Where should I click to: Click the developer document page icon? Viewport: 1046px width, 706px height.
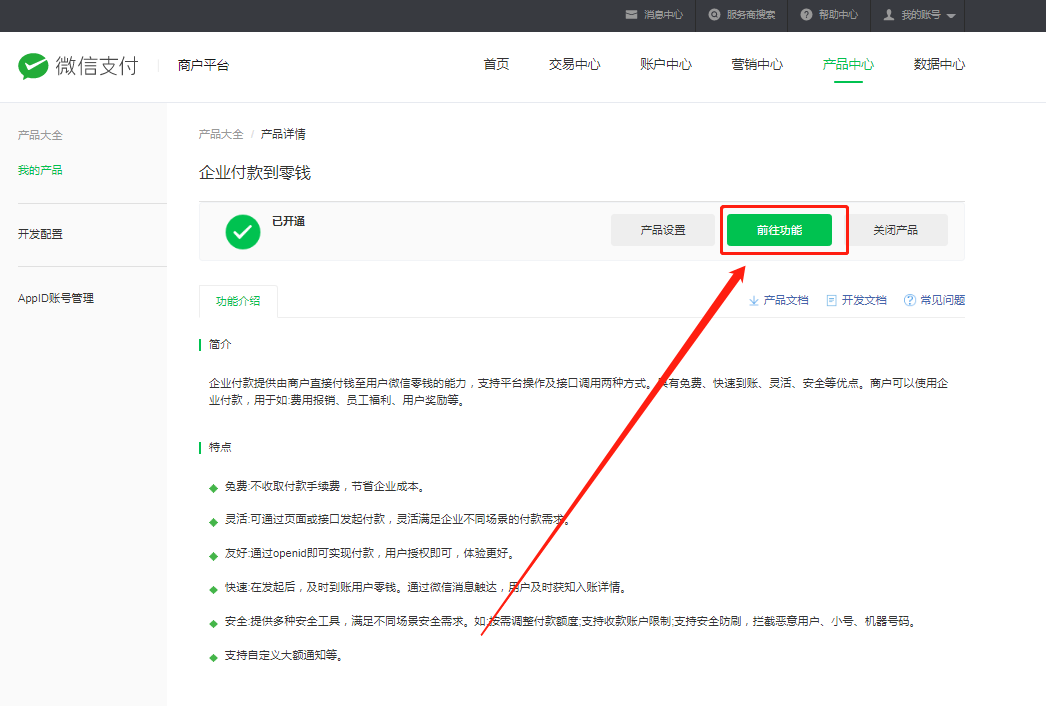(x=831, y=301)
